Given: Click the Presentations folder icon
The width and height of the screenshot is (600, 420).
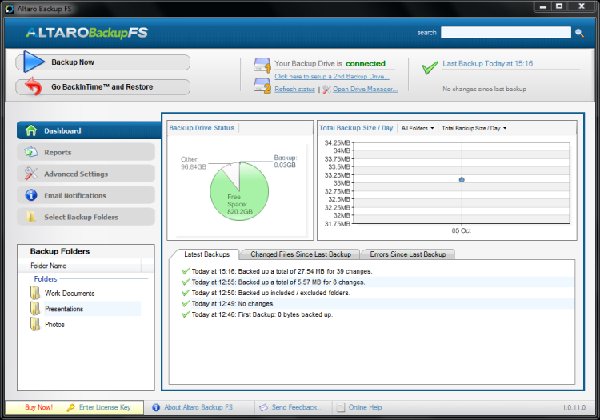Looking at the screenshot, I should pyautogui.click(x=35, y=308).
